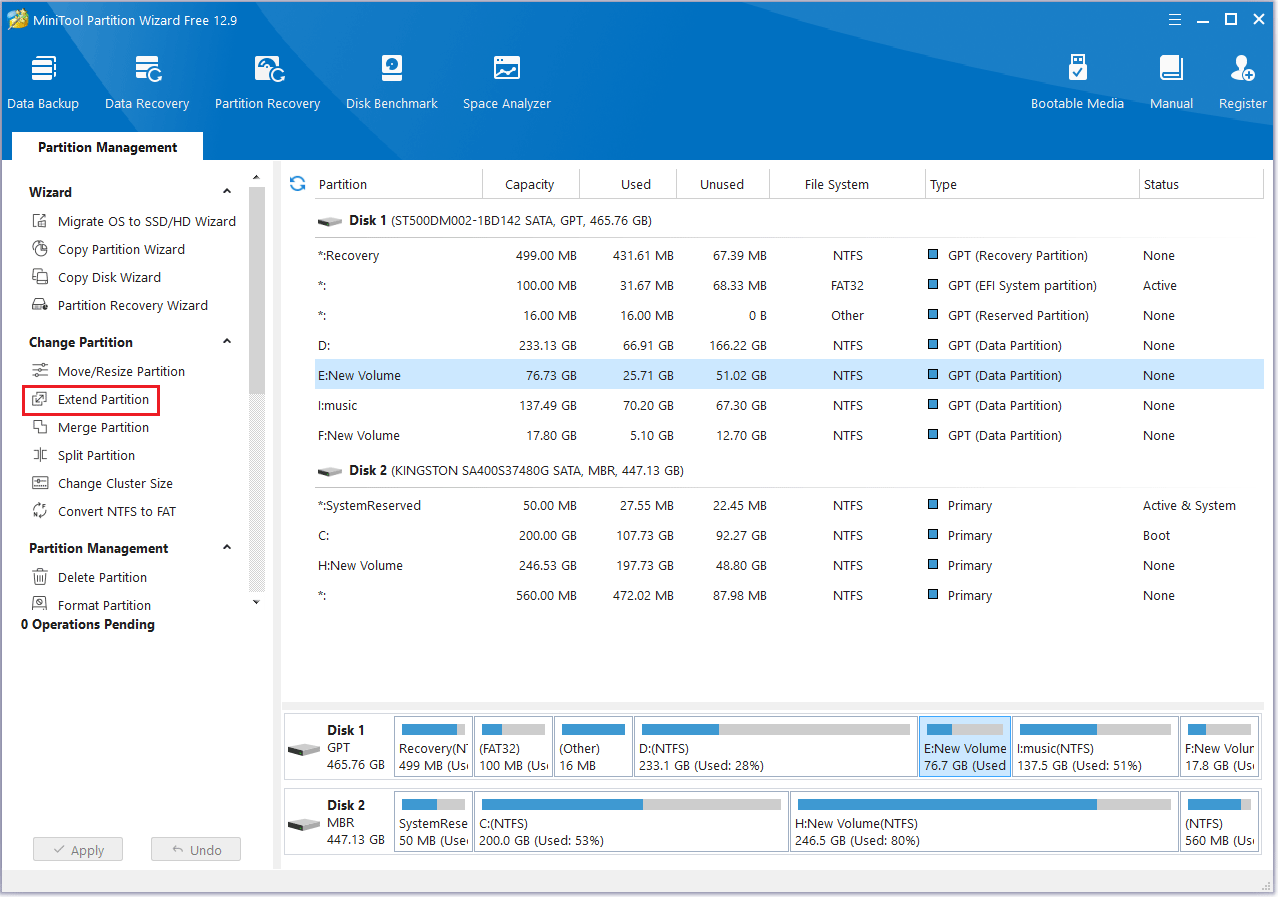Open the Partition Recovery tool

pos(267,82)
